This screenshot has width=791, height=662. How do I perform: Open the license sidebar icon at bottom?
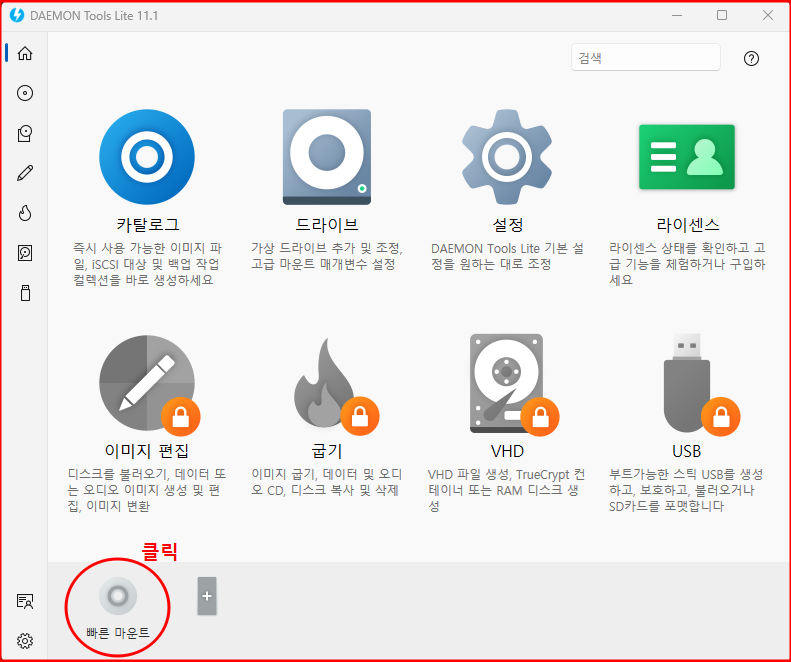click(x=25, y=601)
